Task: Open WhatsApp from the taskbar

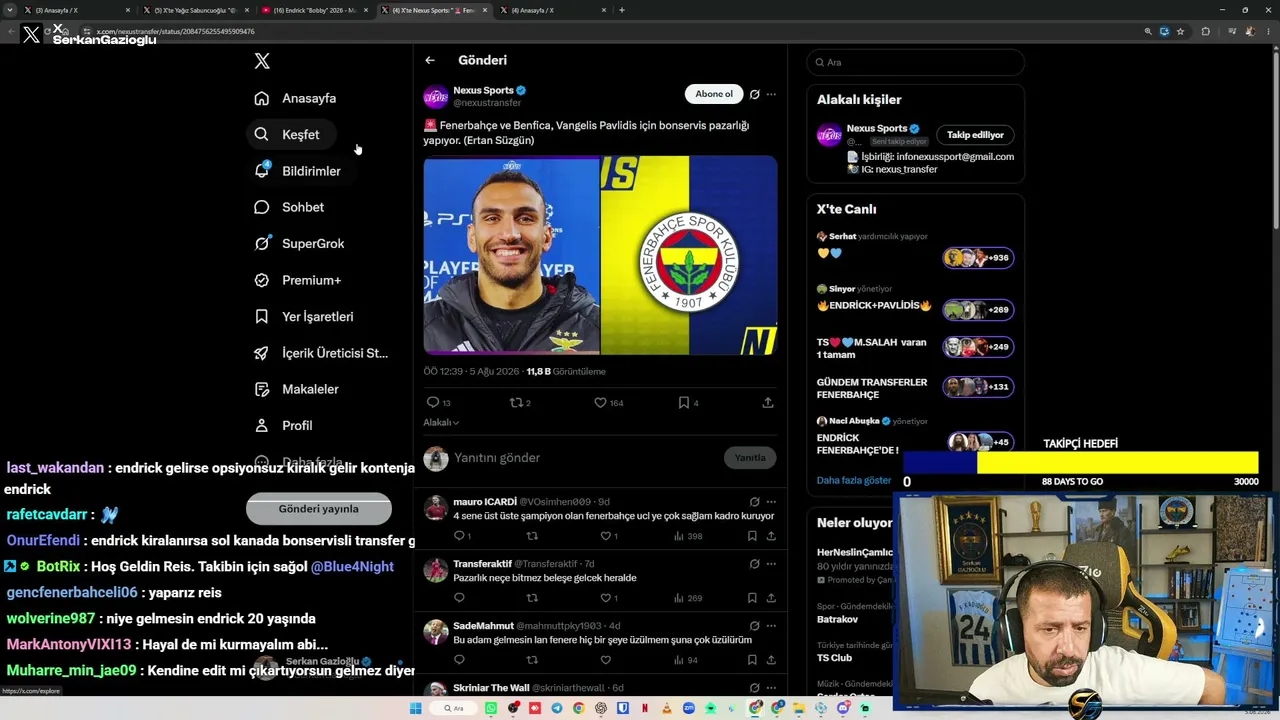Action: click(491, 708)
